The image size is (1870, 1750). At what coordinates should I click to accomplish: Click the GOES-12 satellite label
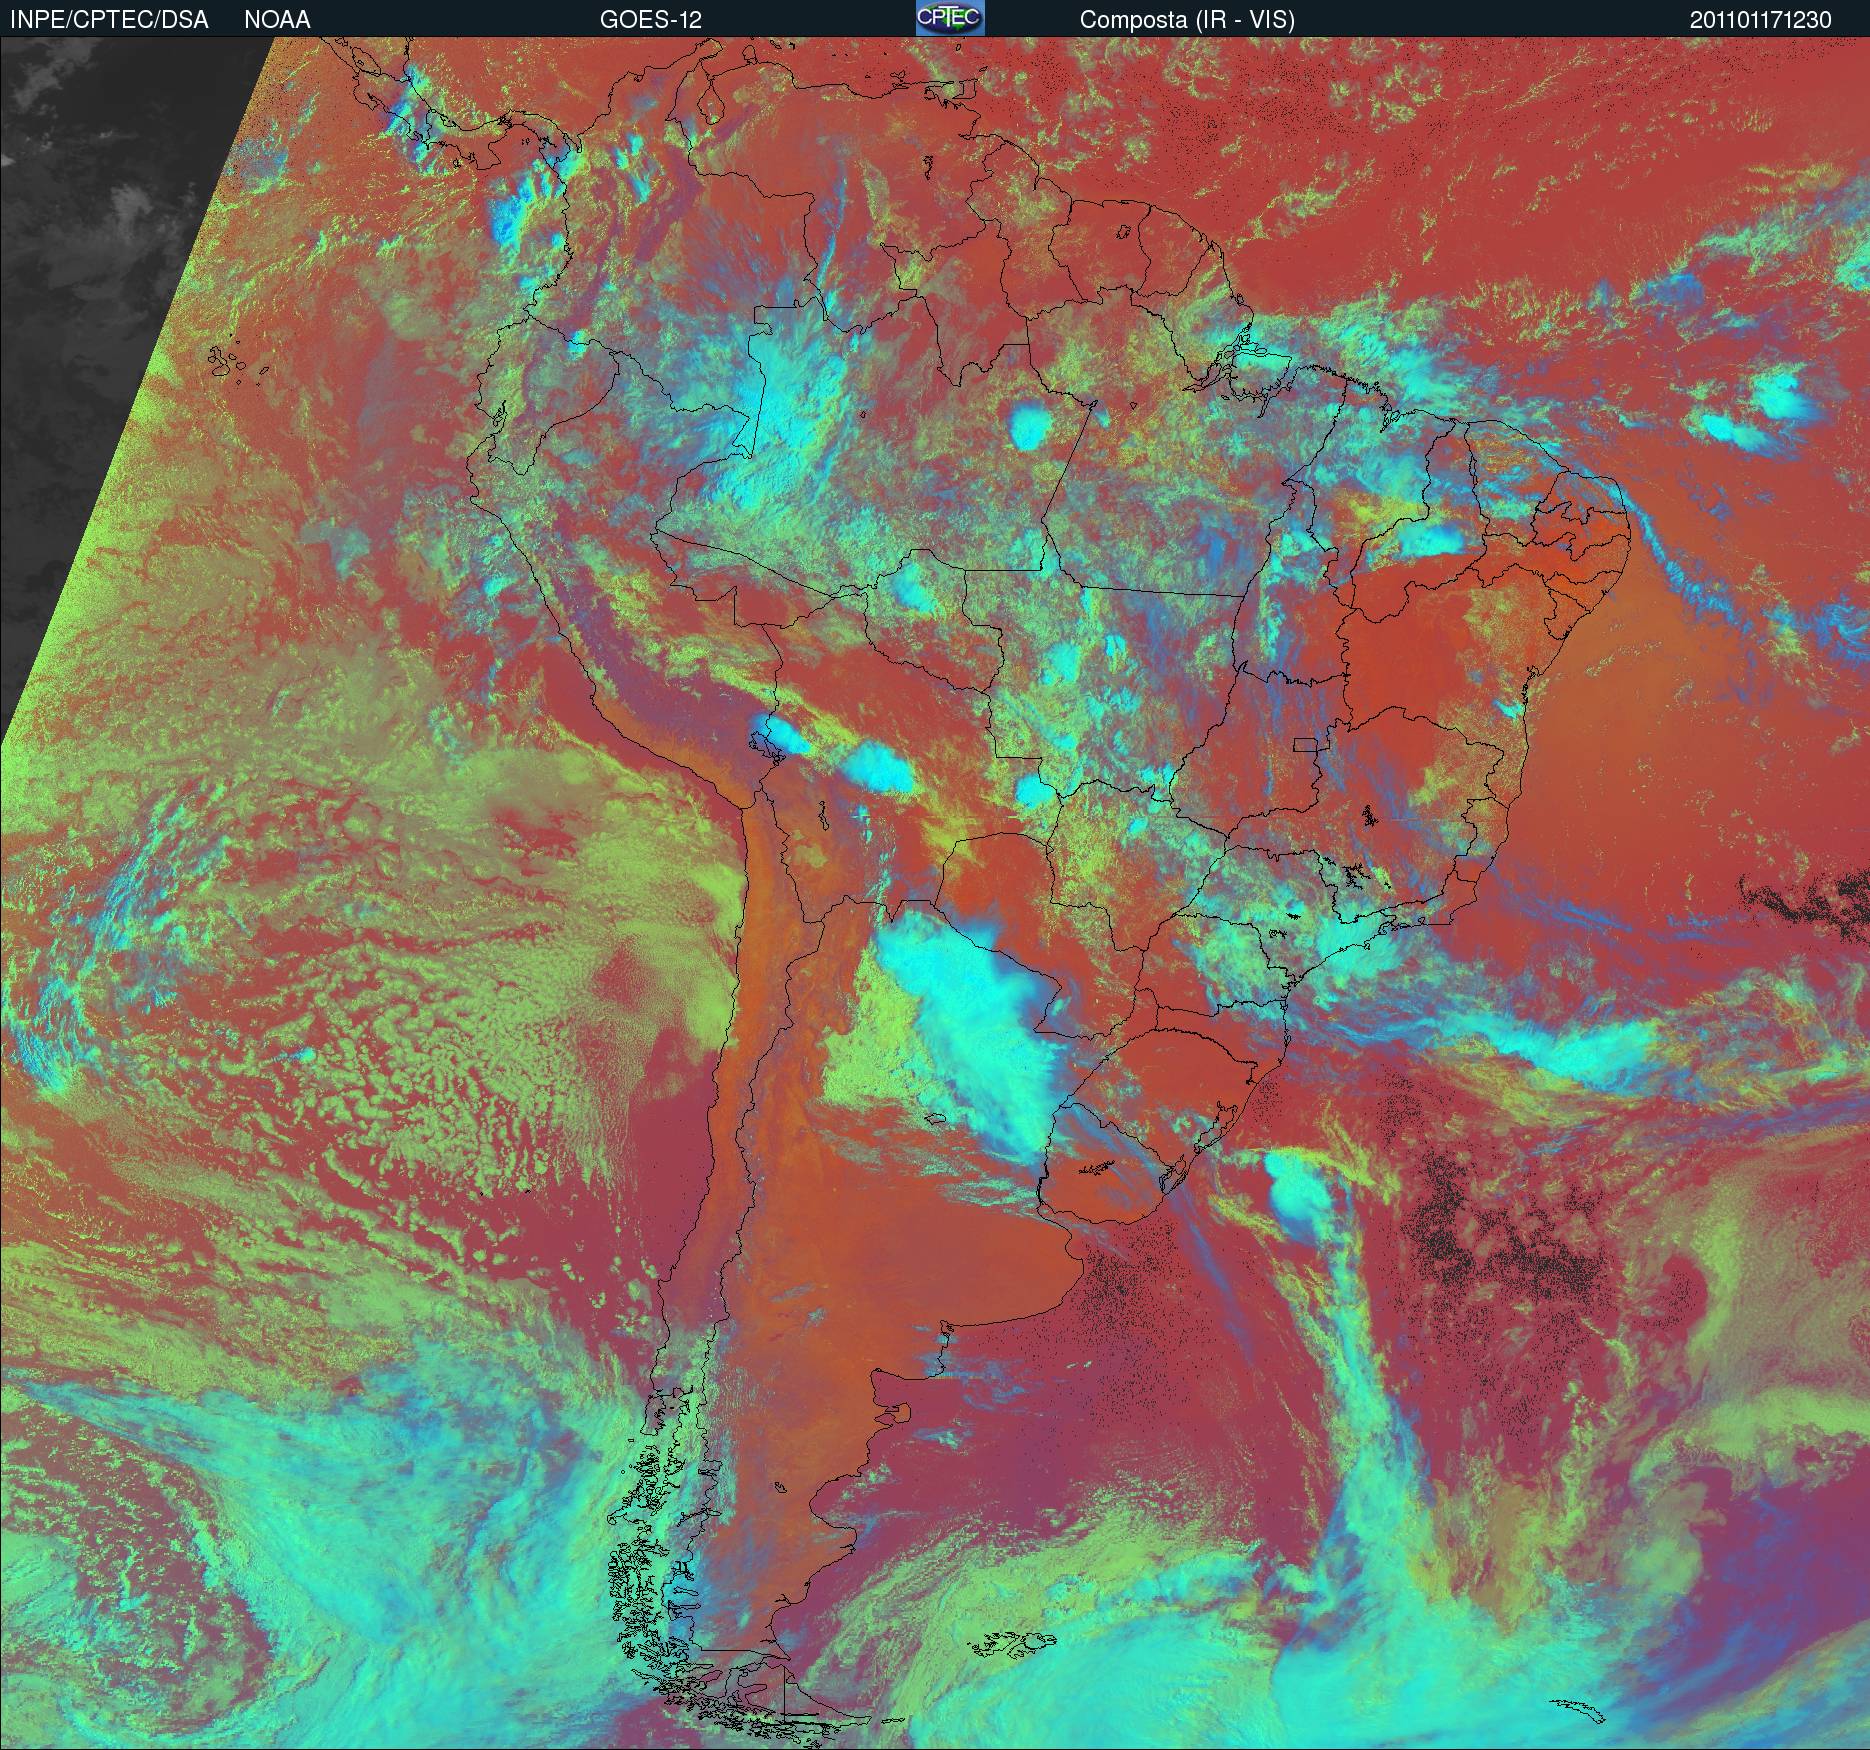(x=650, y=20)
